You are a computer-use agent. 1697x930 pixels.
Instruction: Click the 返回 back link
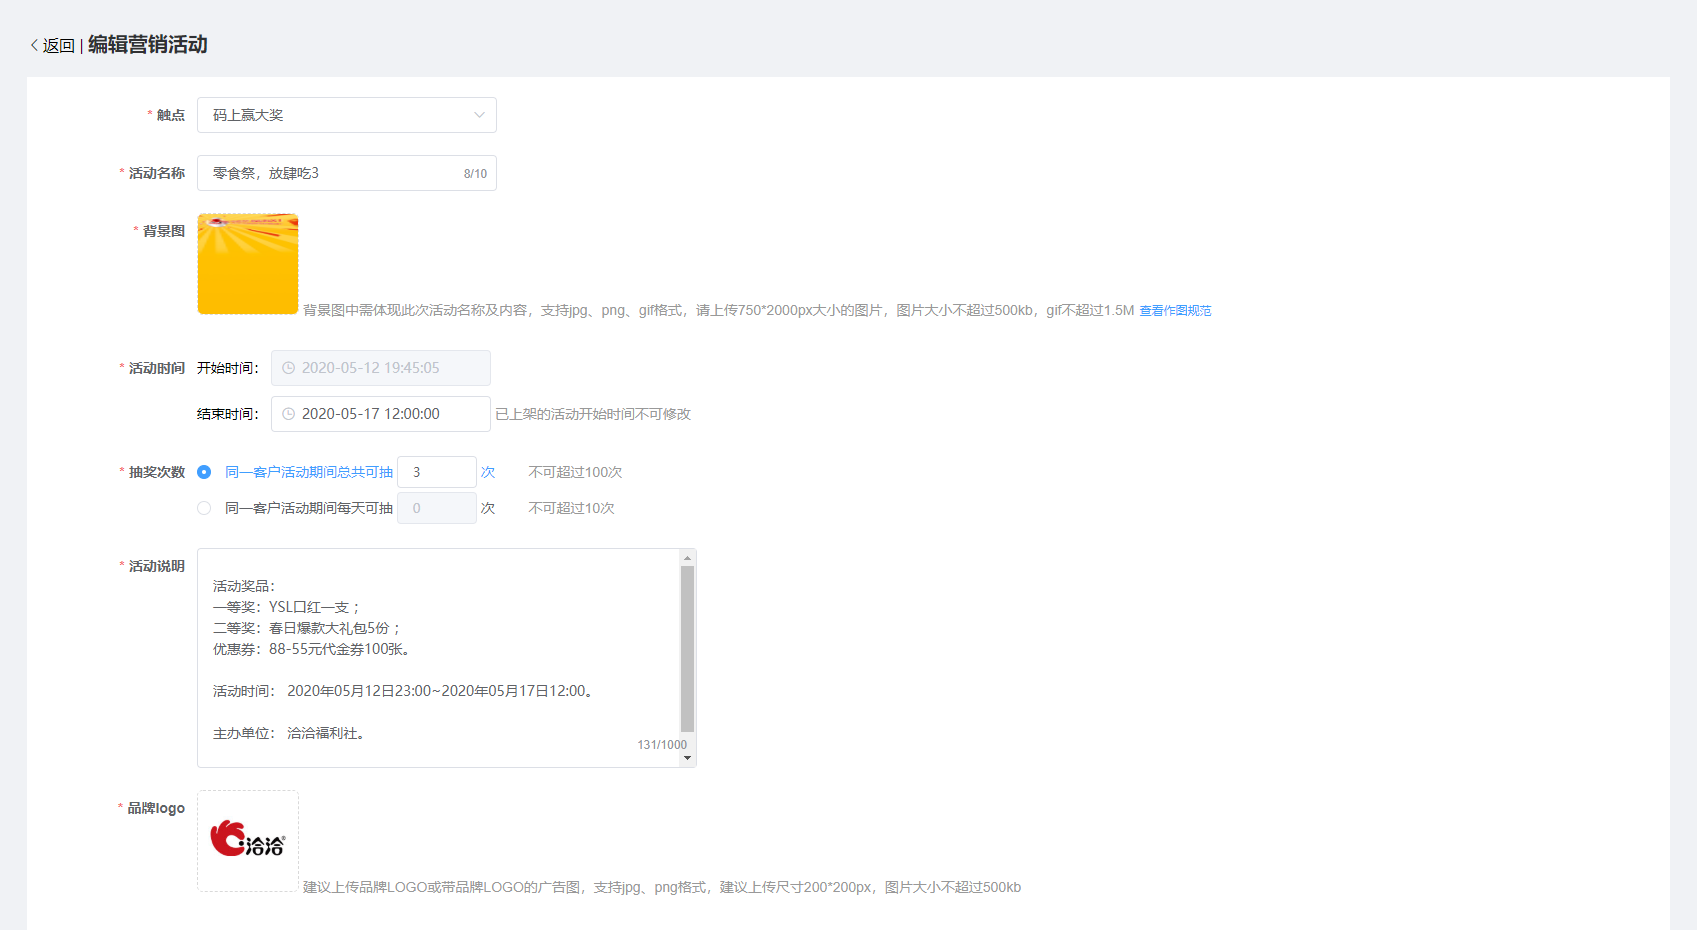[x=59, y=46]
